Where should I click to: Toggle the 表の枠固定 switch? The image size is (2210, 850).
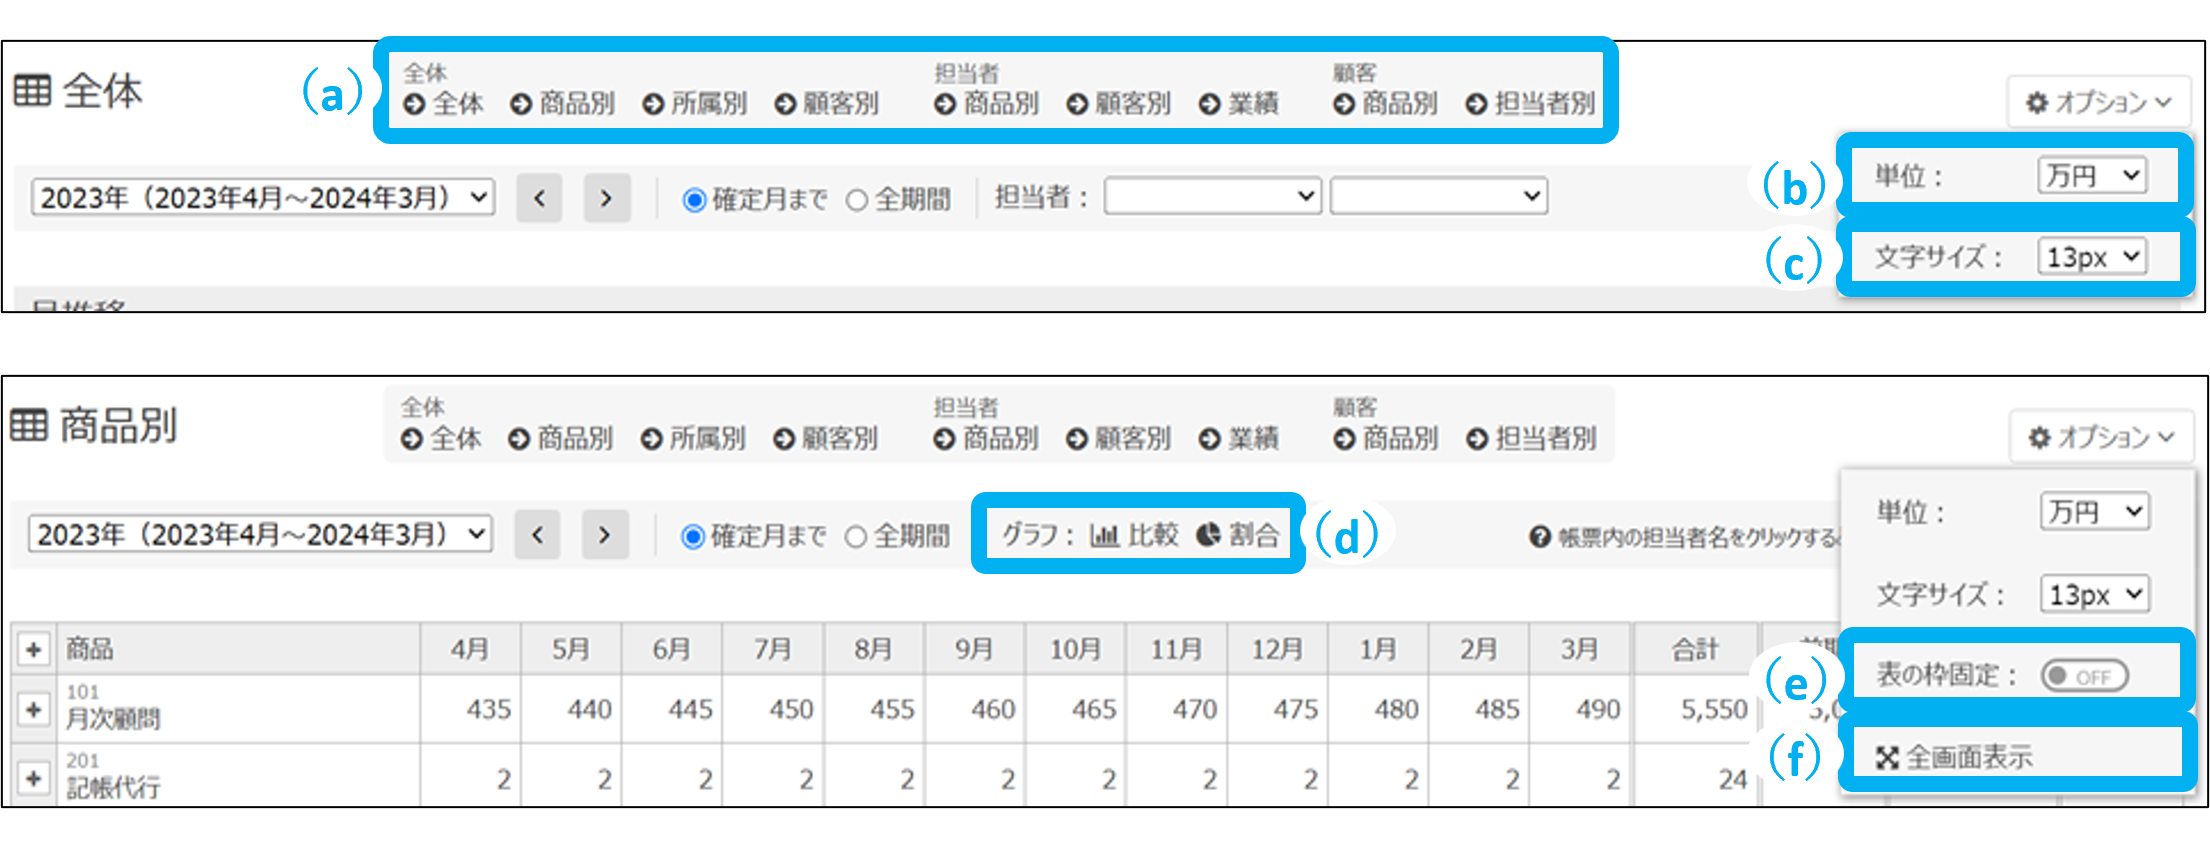coord(2084,677)
